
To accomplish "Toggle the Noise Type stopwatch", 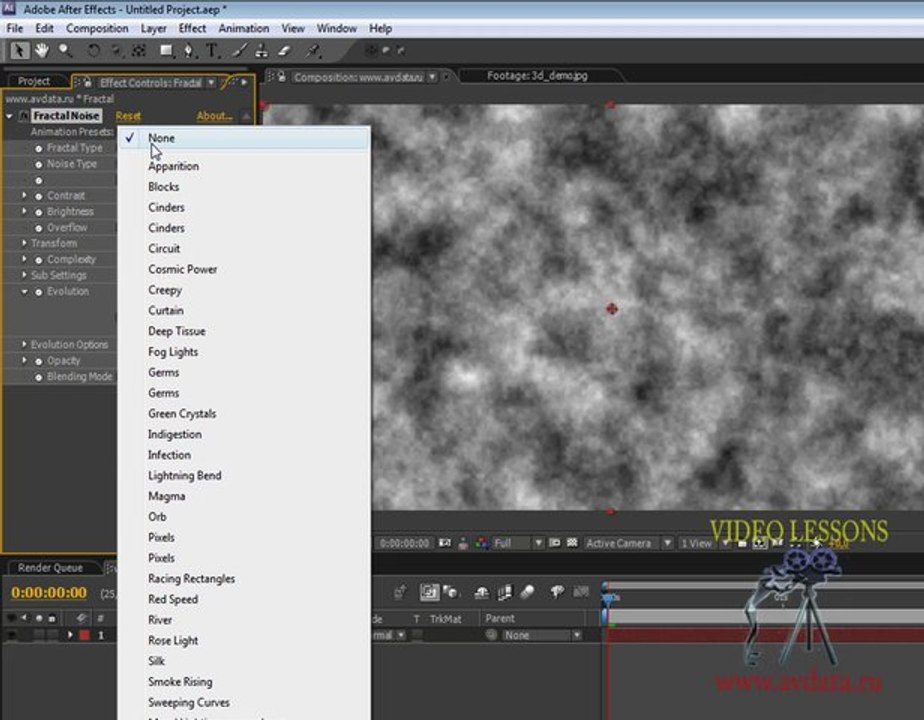I will [38, 164].
